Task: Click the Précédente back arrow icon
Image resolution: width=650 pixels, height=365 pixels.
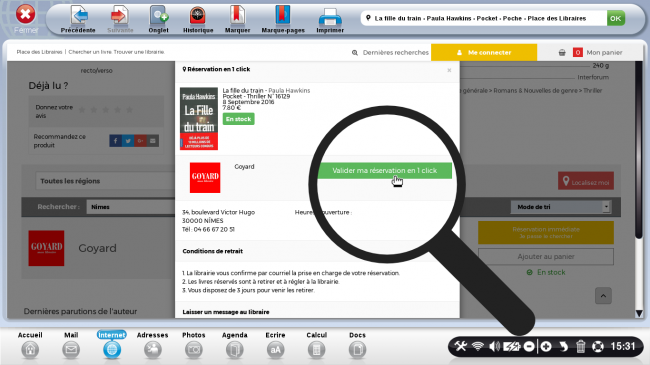Action: [78, 16]
